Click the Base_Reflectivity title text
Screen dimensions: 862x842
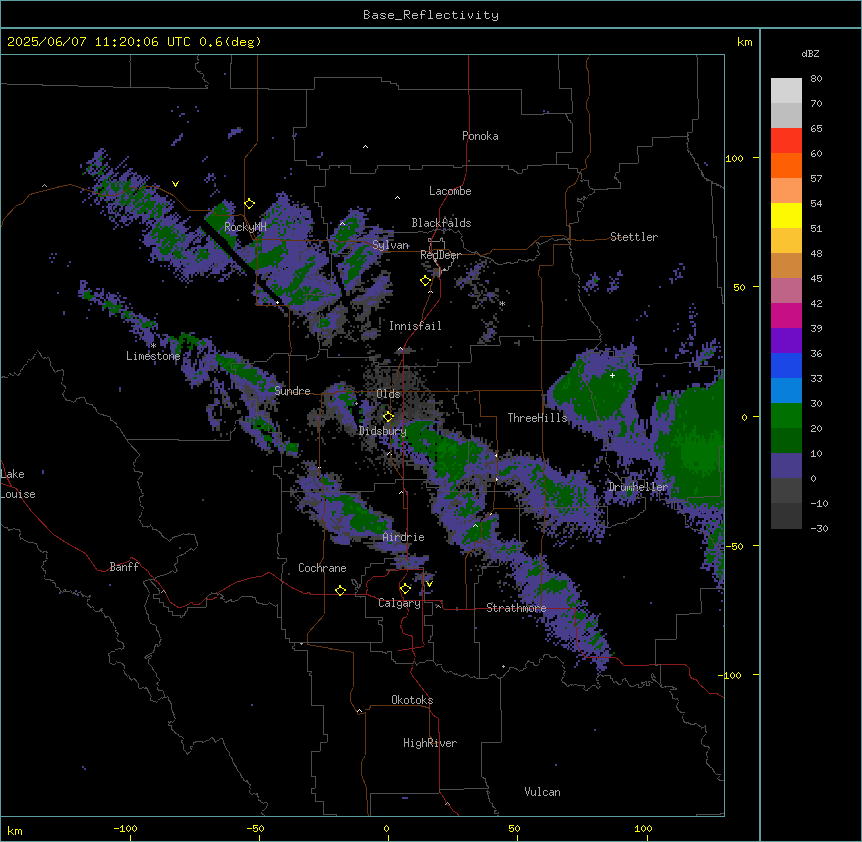coord(431,15)
